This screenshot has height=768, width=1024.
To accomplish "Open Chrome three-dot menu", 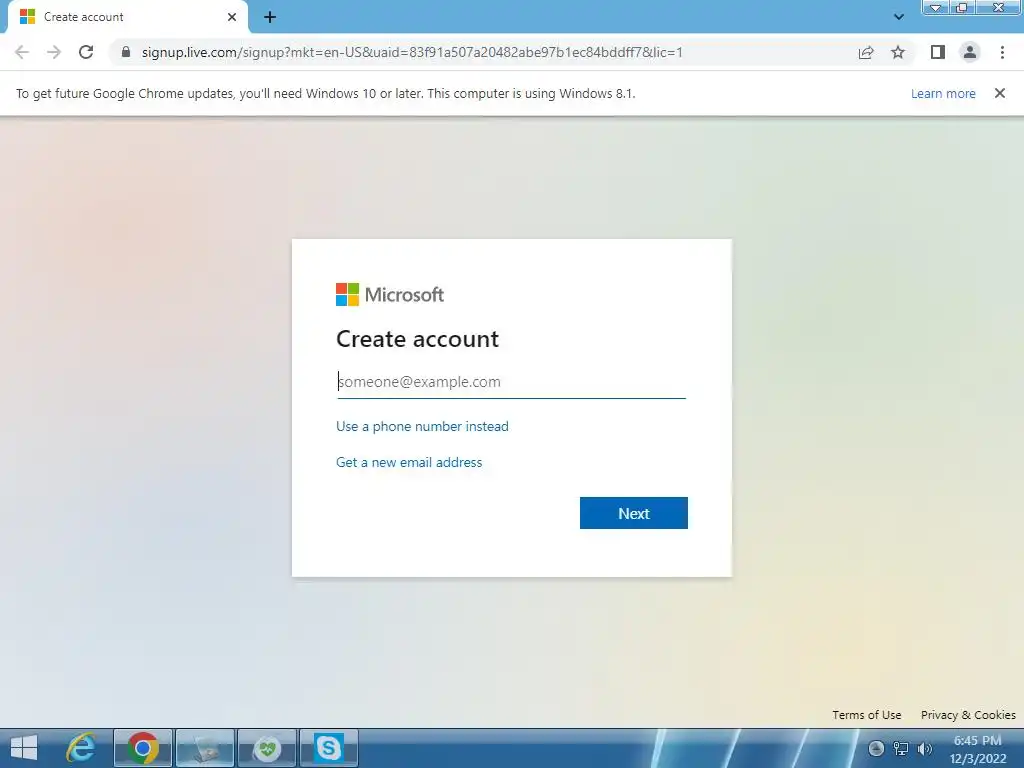I will (1002, 52).
